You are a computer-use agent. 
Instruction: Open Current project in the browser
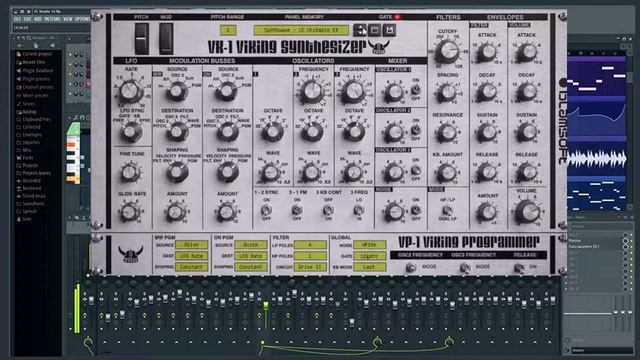34,54
